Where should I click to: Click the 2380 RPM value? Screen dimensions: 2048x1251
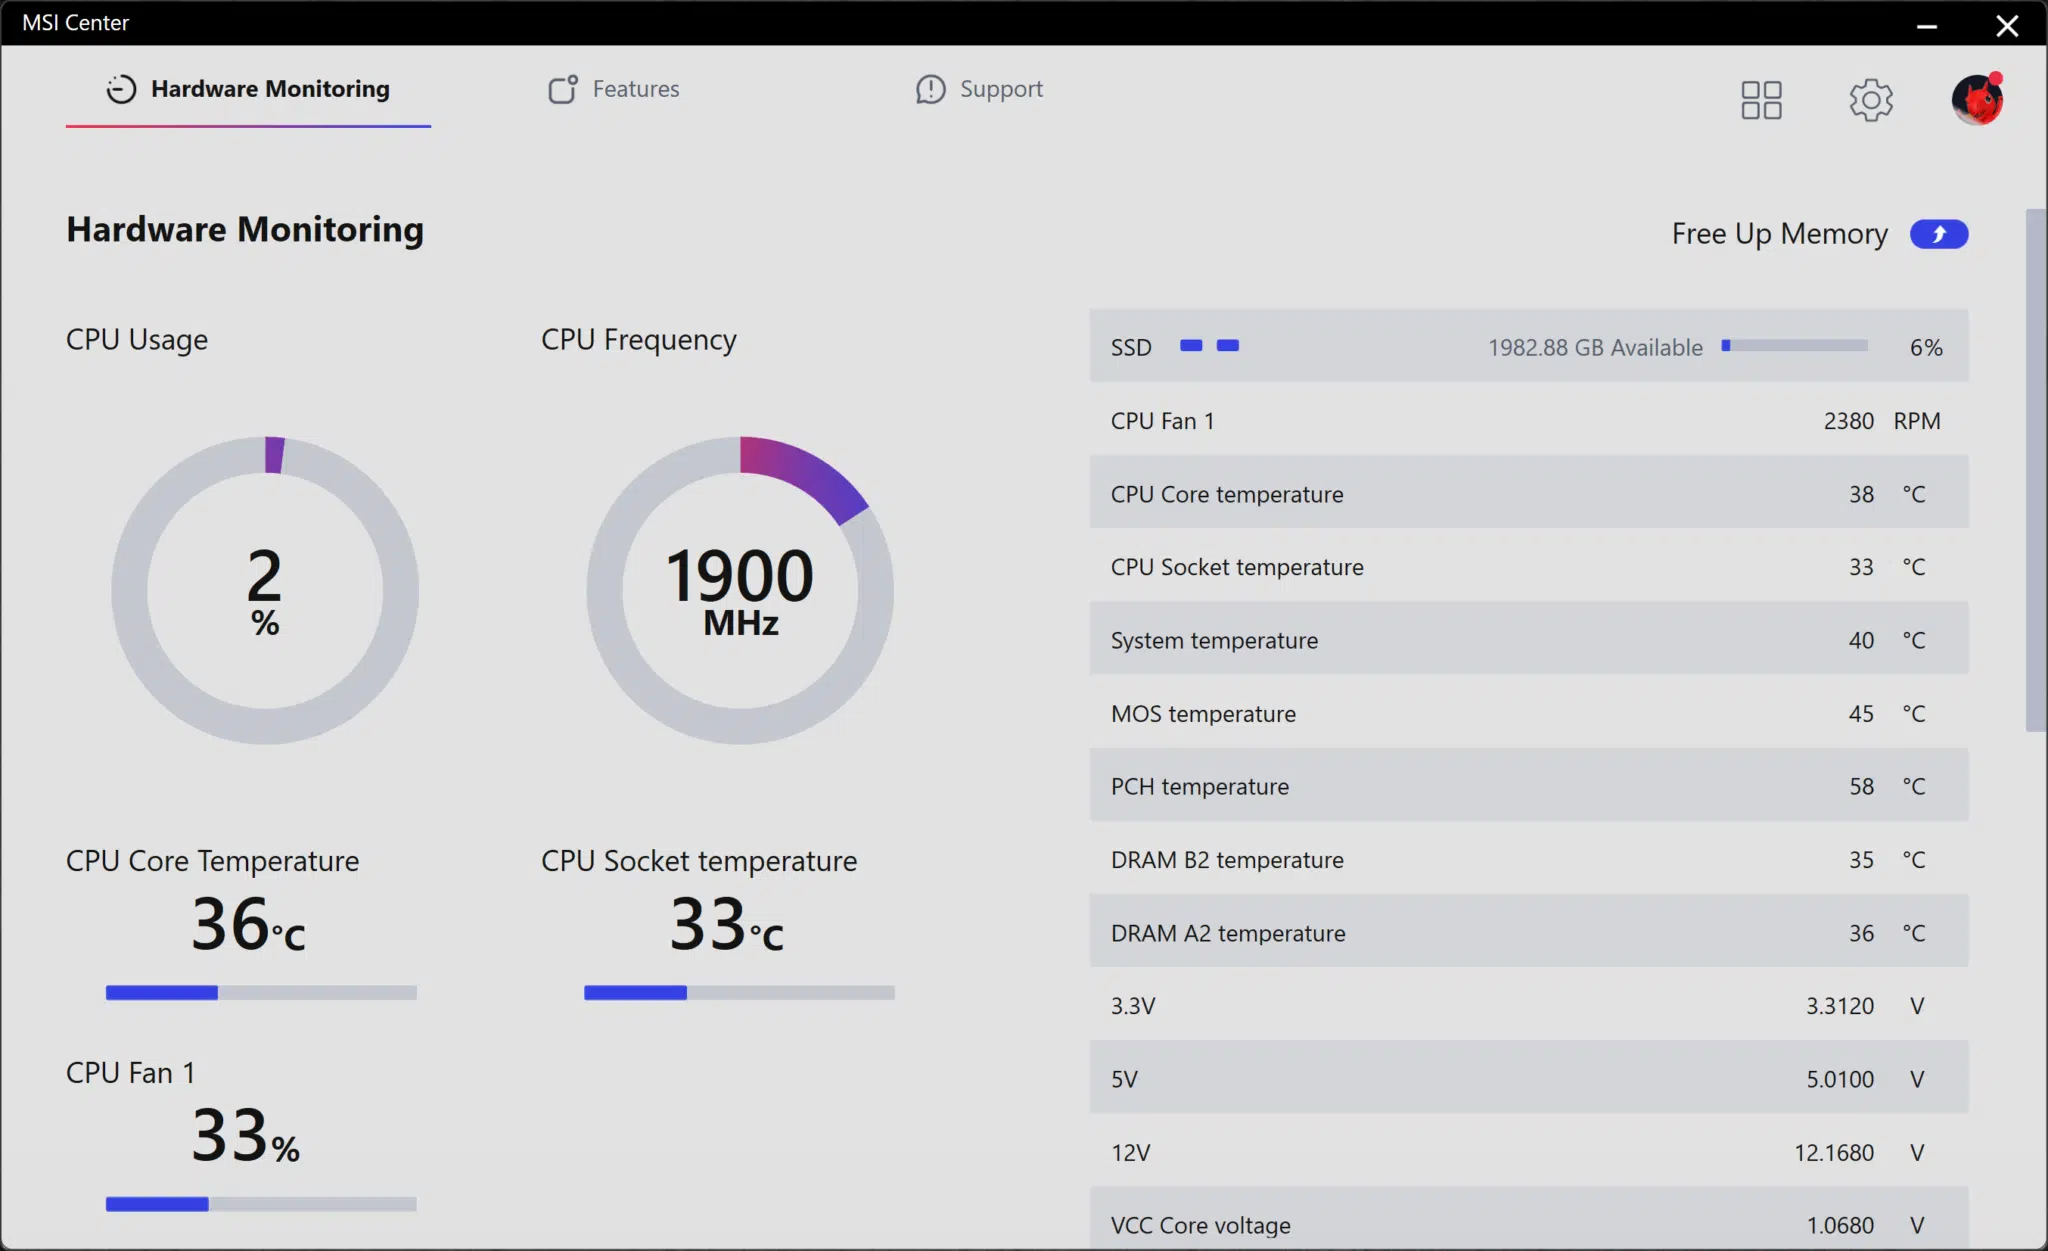click(1882, 421)
